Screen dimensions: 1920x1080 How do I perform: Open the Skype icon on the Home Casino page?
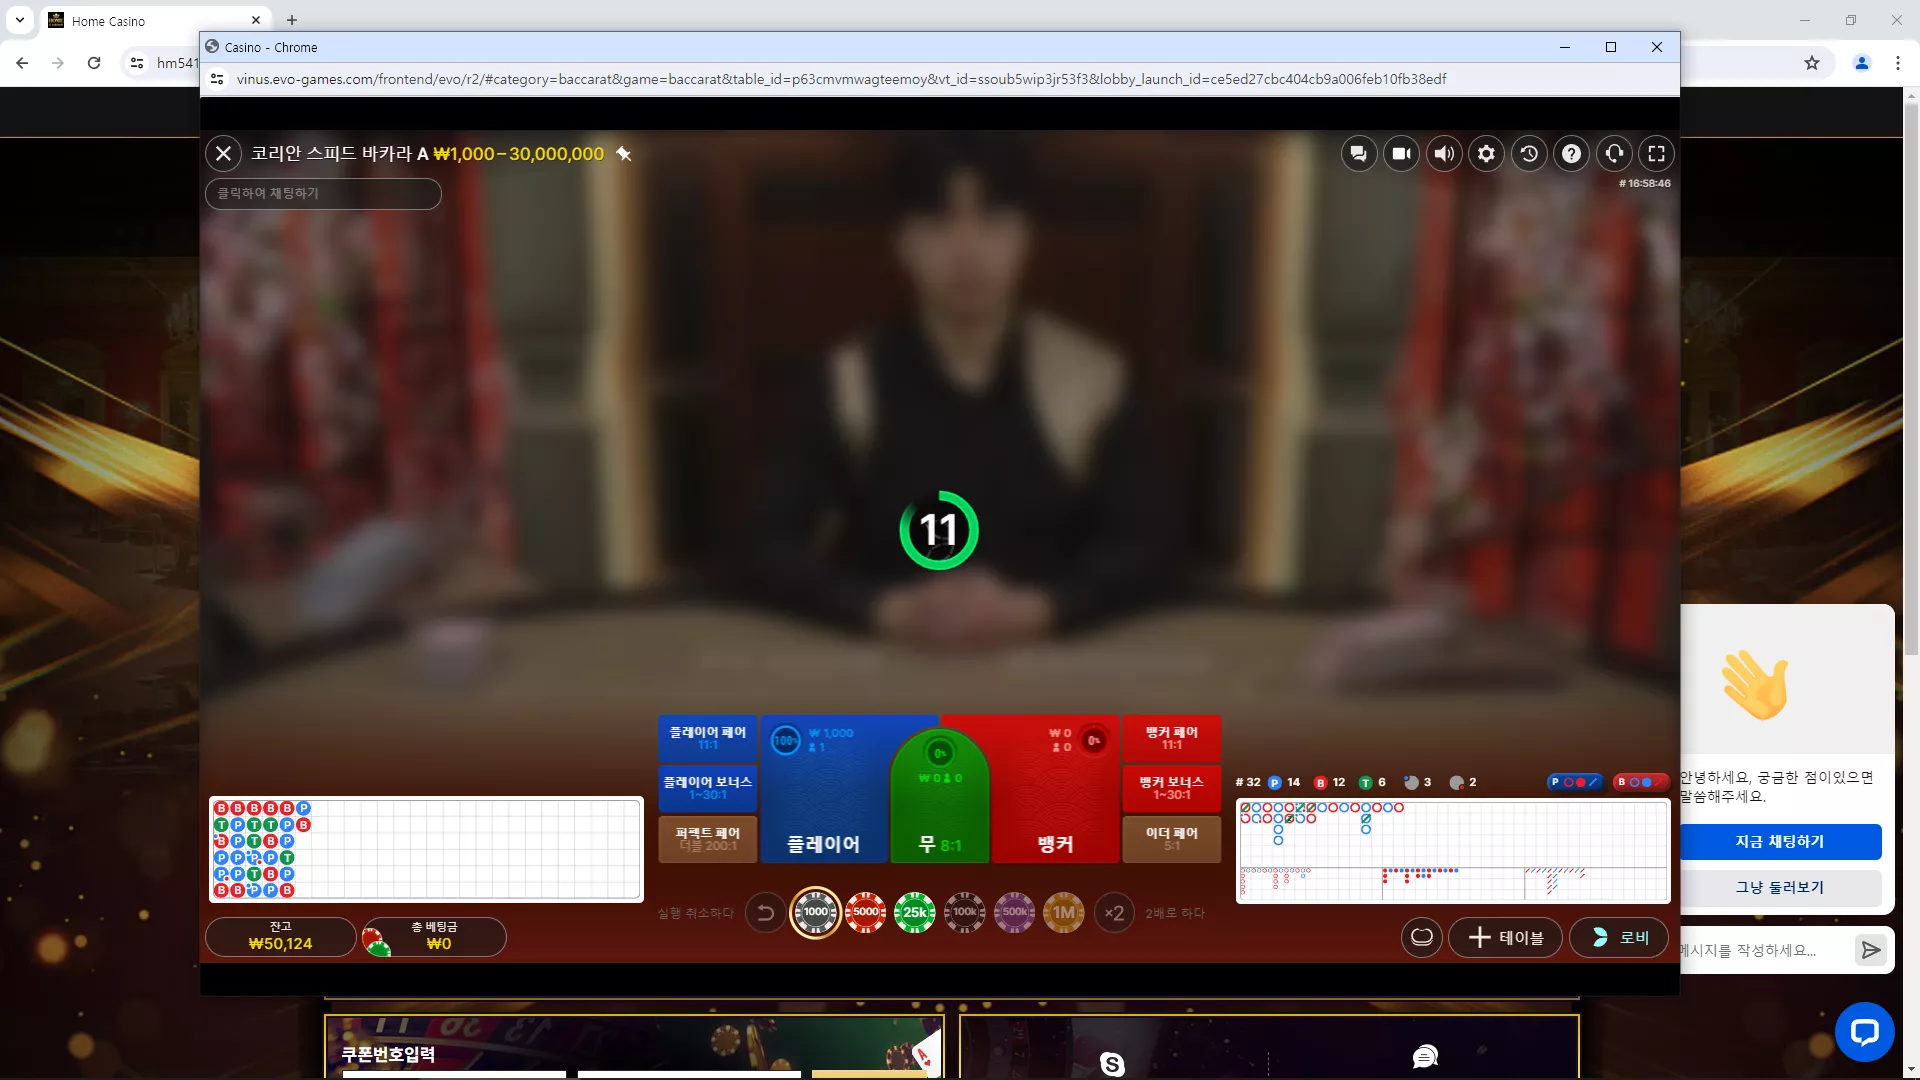click(x=1112, y=1064)
